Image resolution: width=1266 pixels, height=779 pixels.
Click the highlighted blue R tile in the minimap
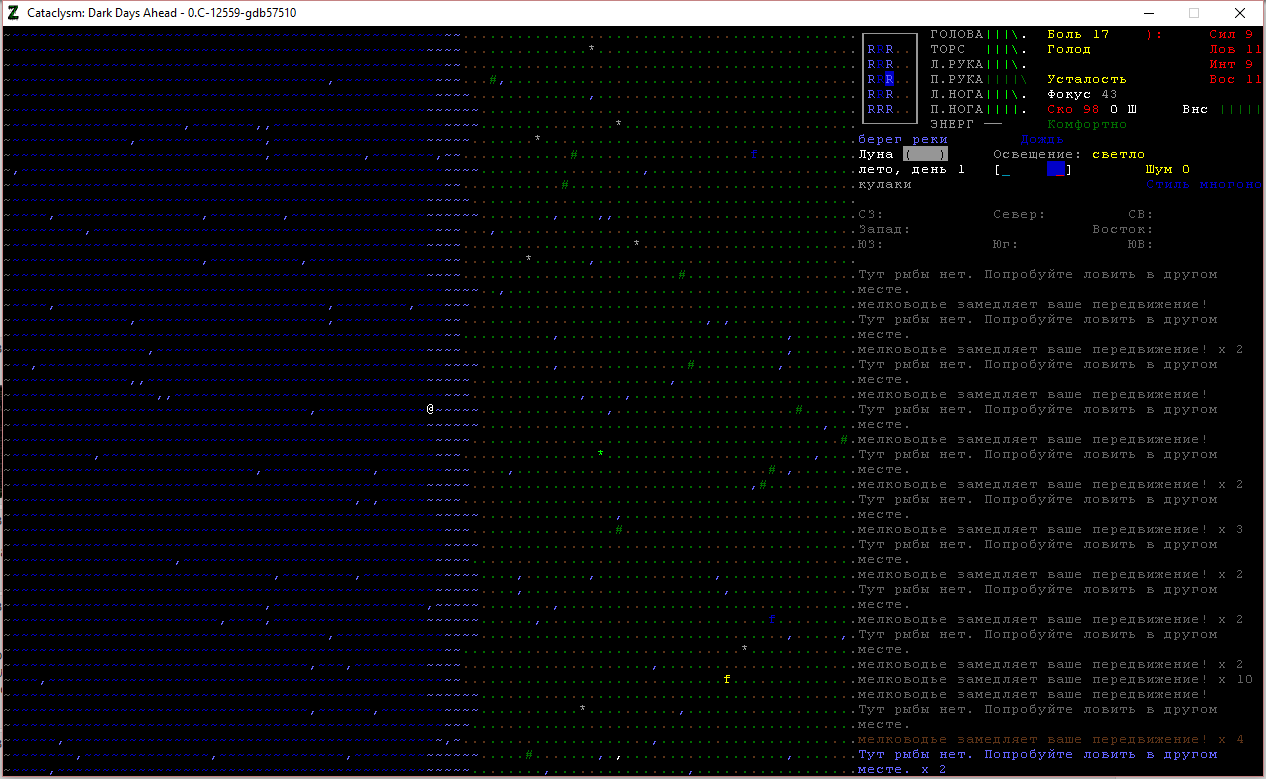(889, 79)
